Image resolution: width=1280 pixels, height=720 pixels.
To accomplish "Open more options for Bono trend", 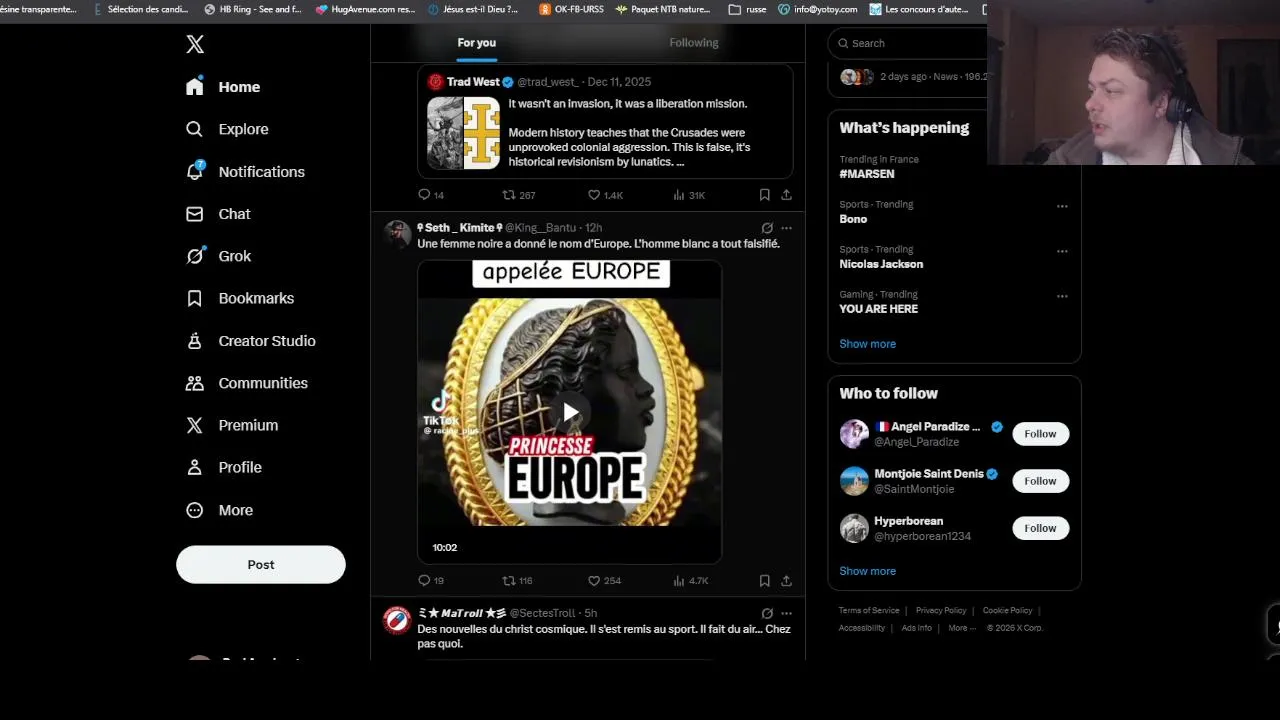I will click(x=1062, y=206).
